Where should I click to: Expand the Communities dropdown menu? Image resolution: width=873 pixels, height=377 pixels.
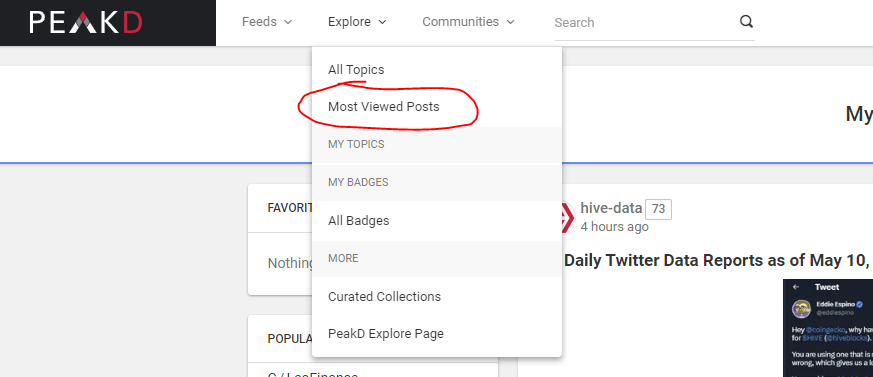468,22
